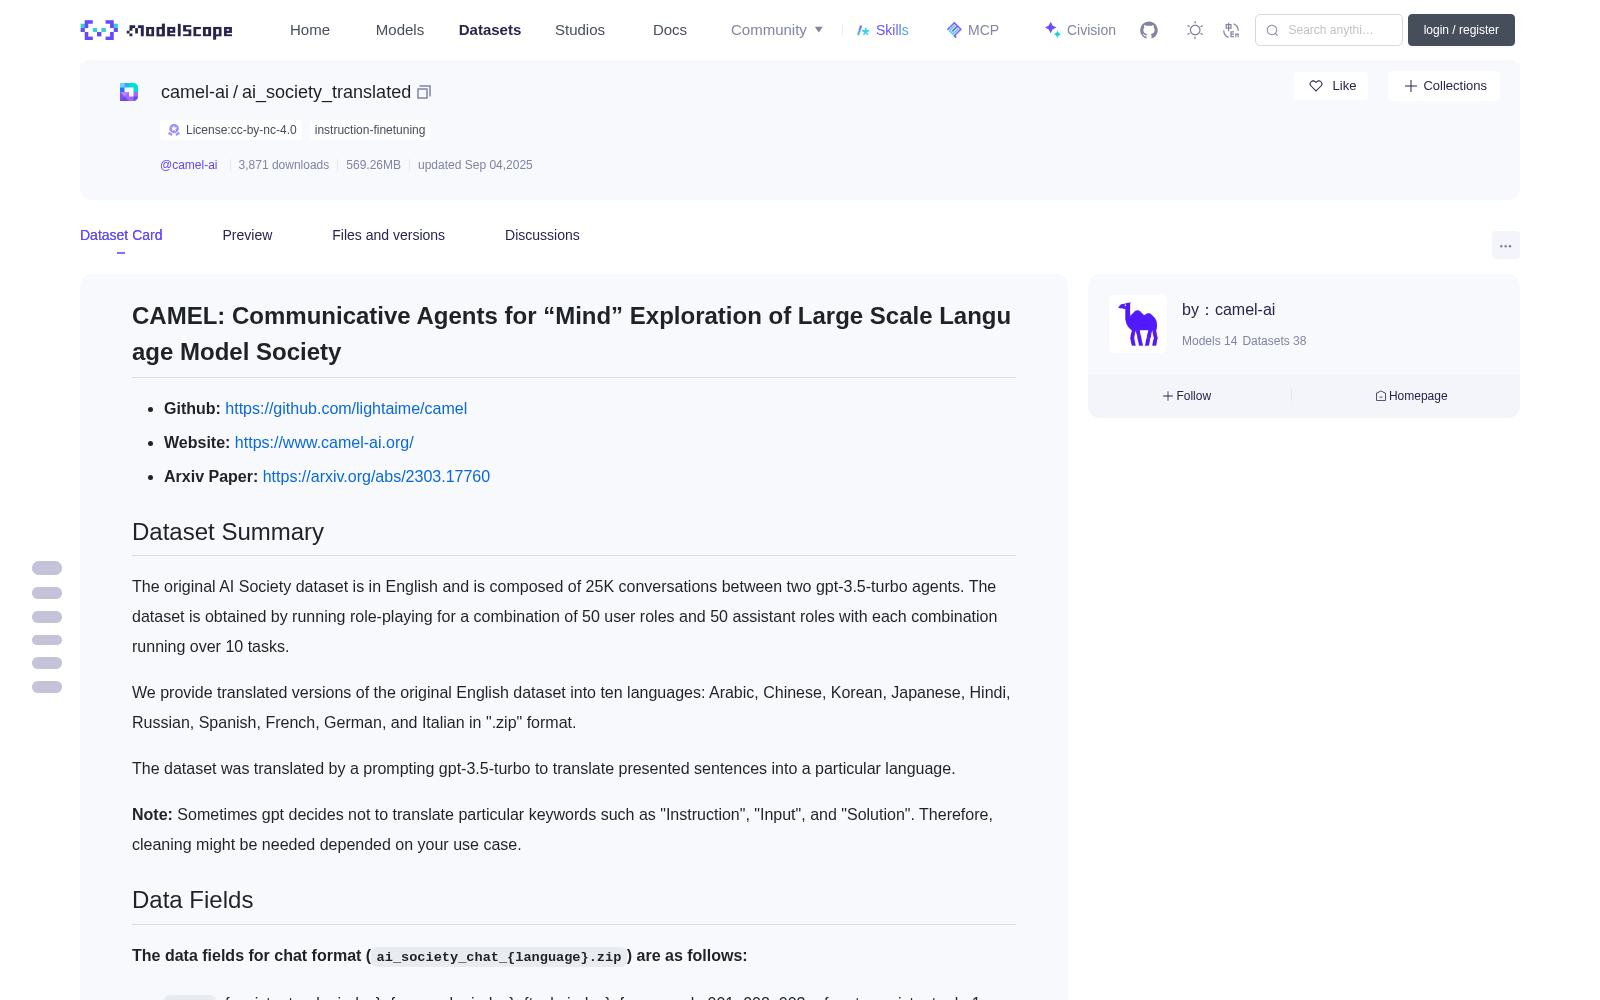Jump using the last page outline marker

click(x=47, y=687)
